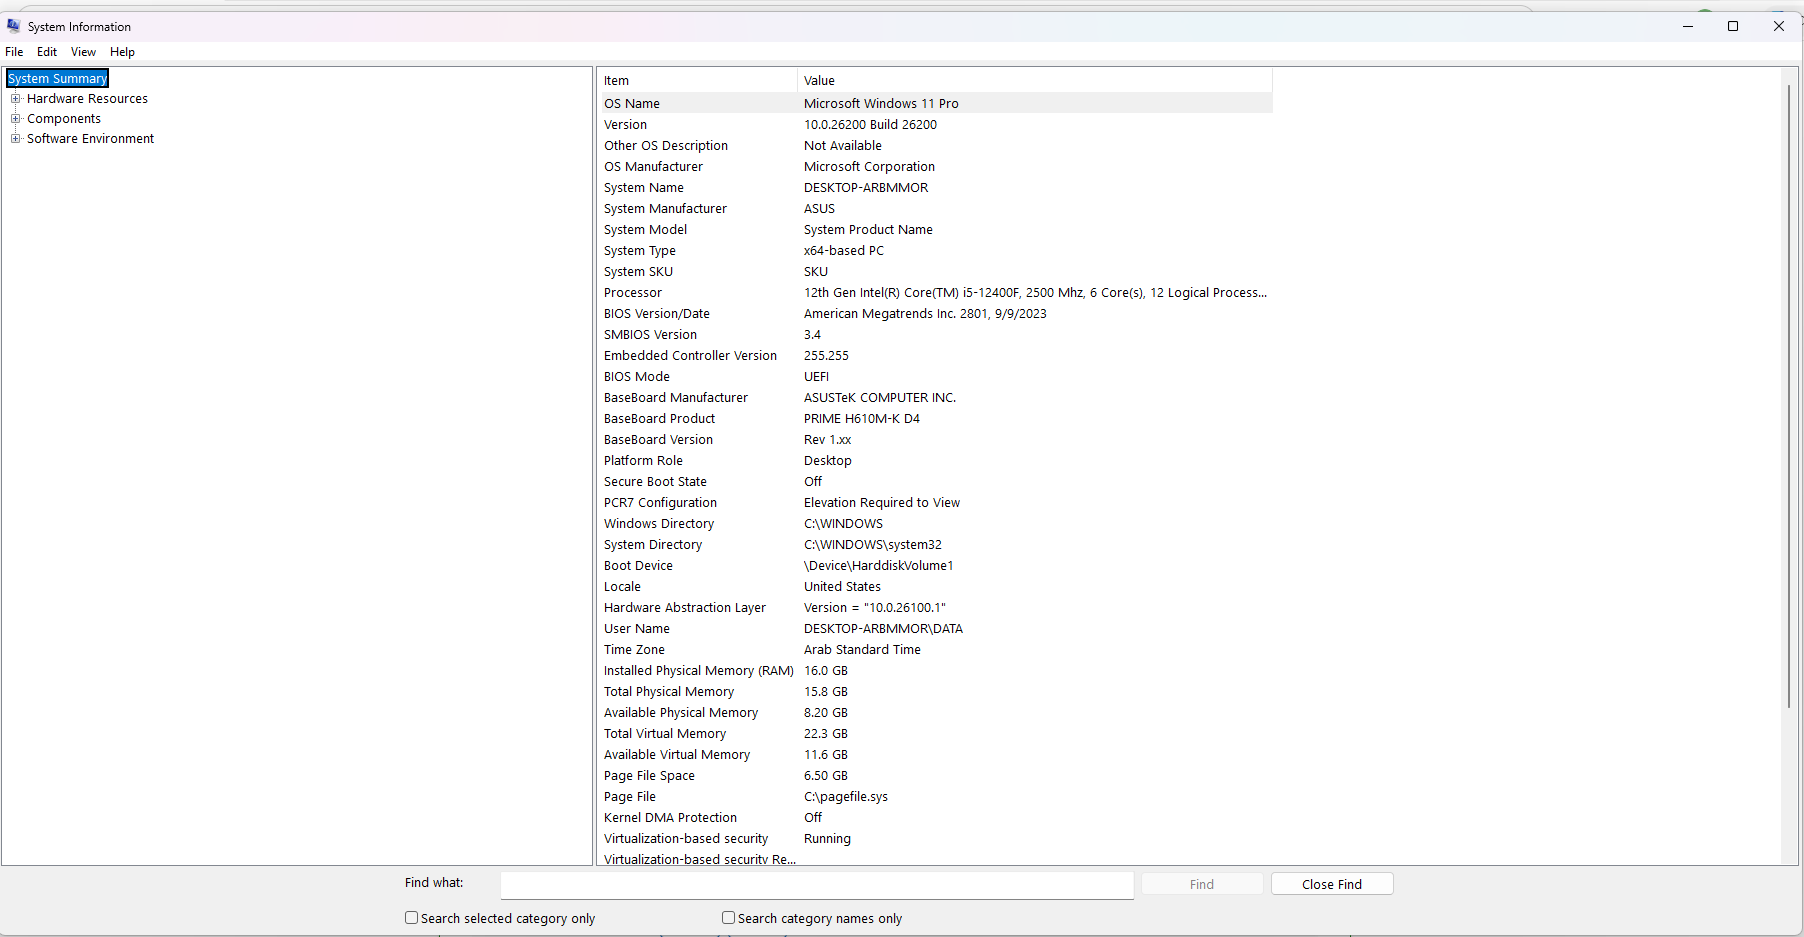Viewport: 1804px width, 937px height.
Task: Click the System Name item
Action: (644, 188)
